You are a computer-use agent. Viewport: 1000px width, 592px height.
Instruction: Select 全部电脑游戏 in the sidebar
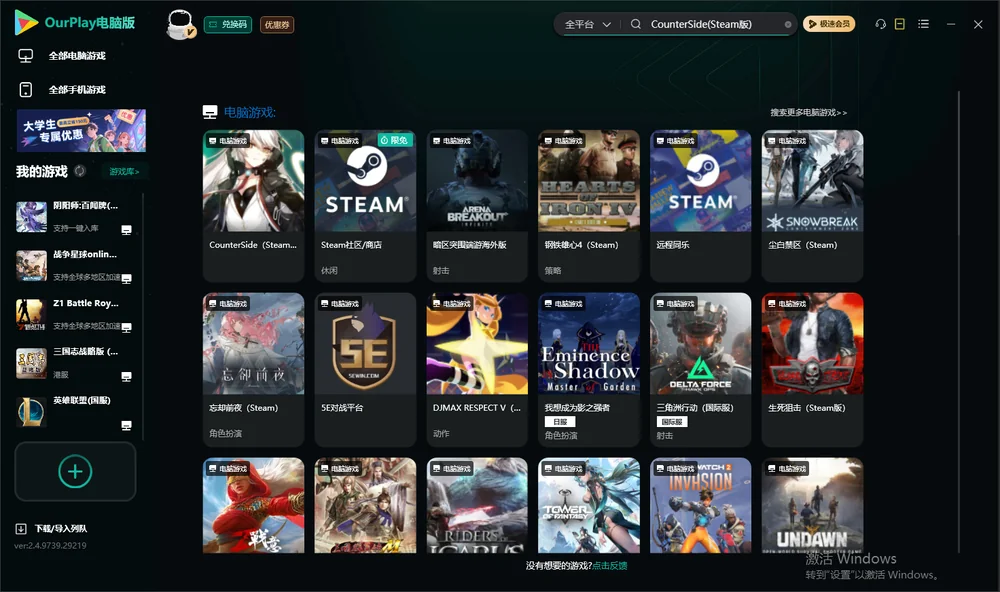77,56
